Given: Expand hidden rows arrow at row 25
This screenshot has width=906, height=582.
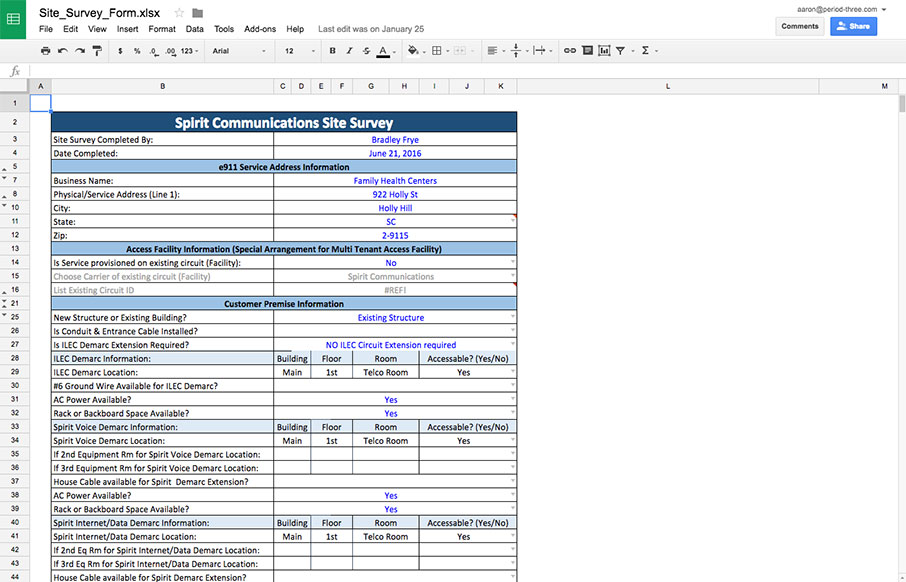Looking at the screenshot, I should point(5,314).
